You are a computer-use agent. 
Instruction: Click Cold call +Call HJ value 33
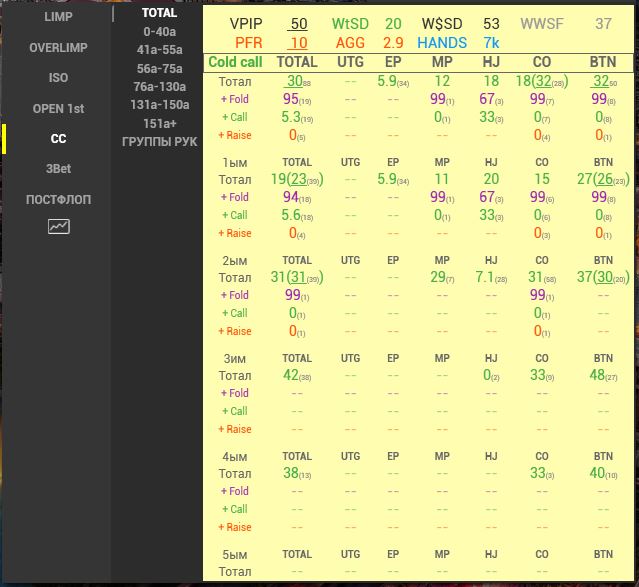491,117
